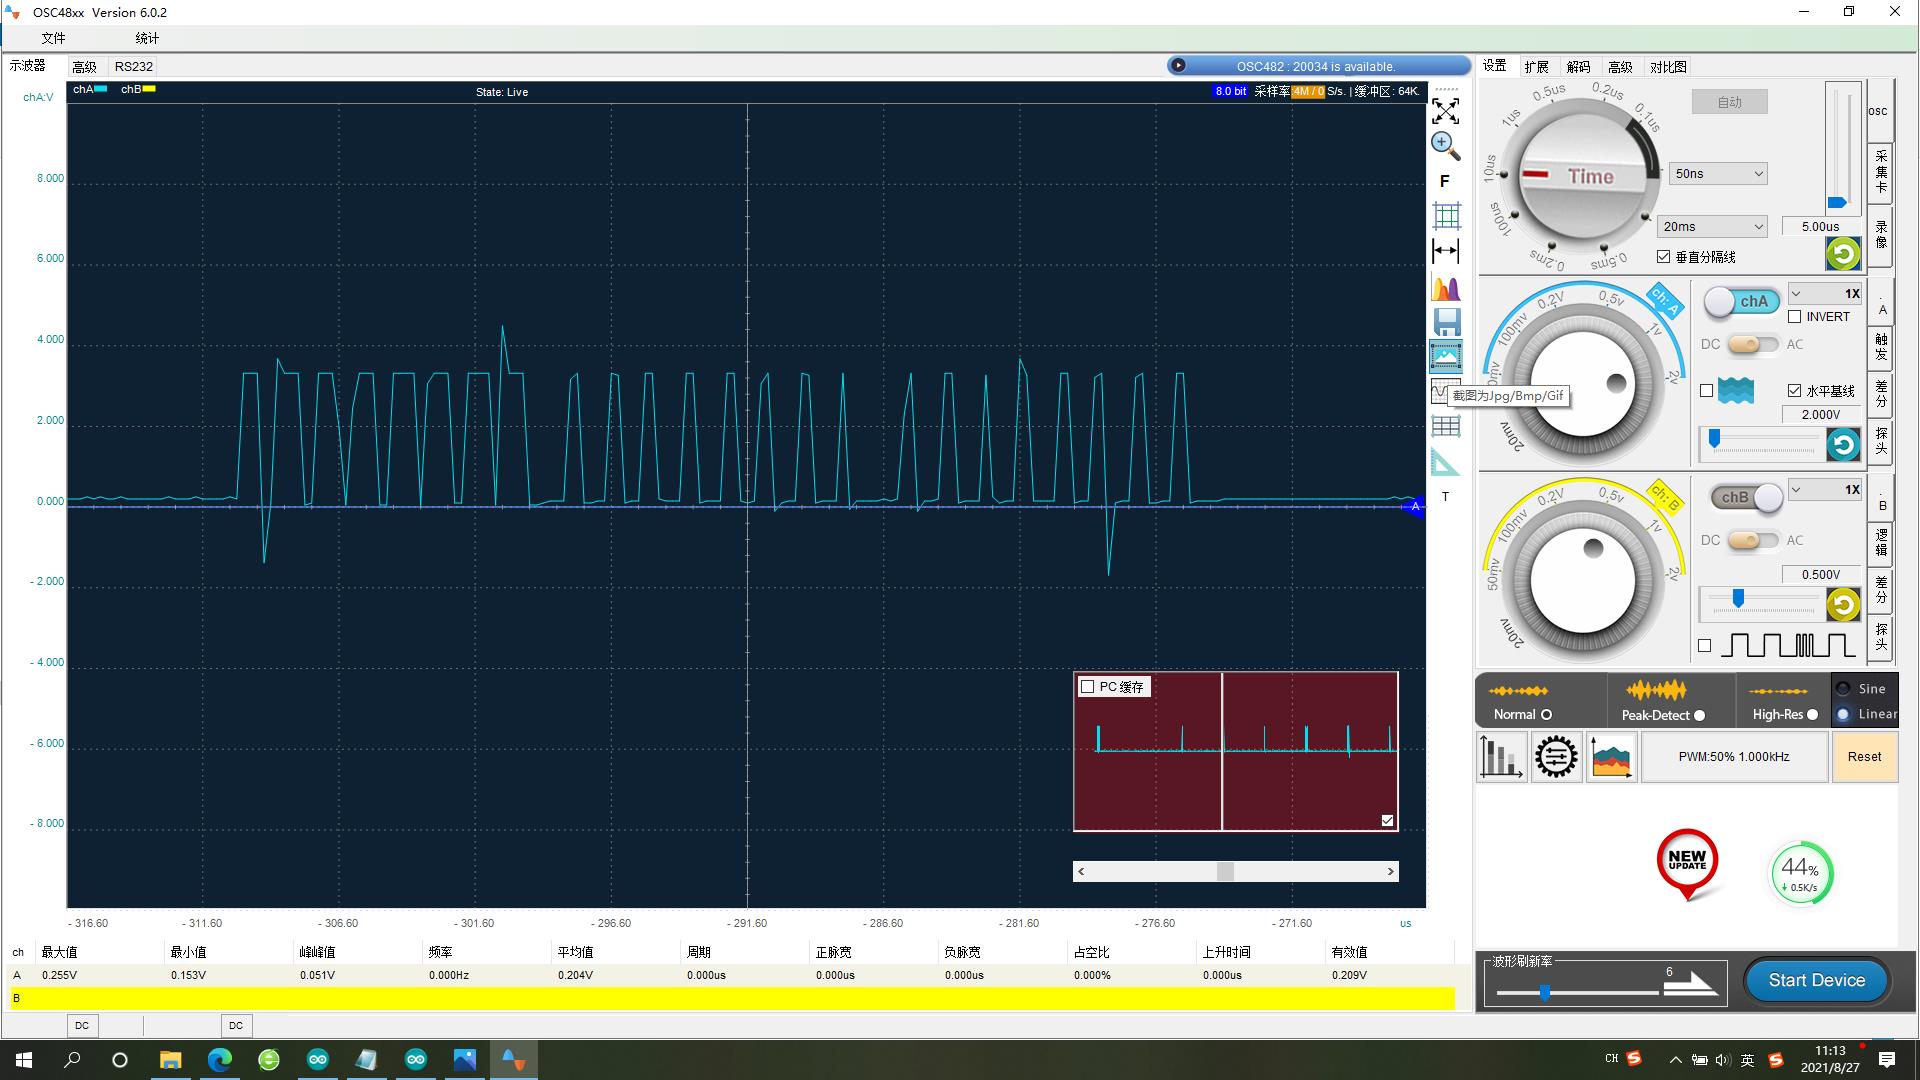Uncheck the 垂直分隔线 checkbox

(x=1665, y=256)
